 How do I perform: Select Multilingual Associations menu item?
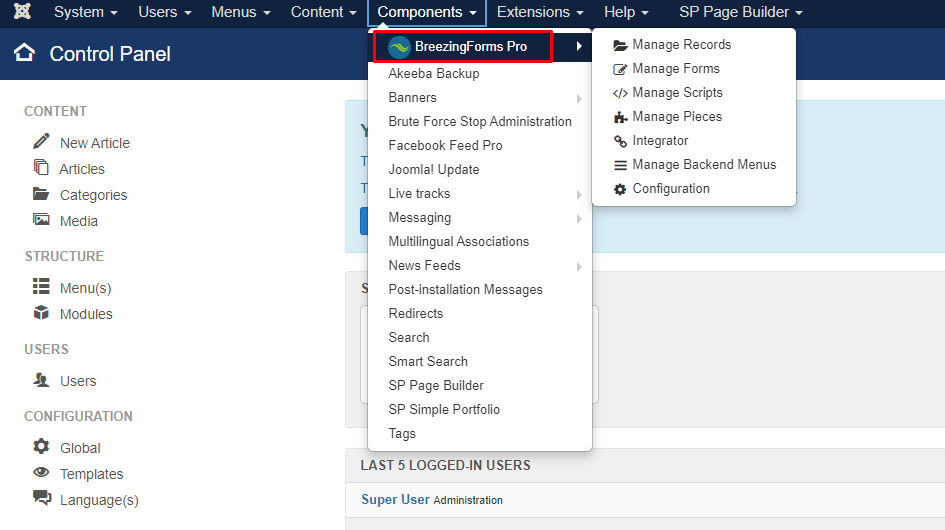(x=459, y=242)
